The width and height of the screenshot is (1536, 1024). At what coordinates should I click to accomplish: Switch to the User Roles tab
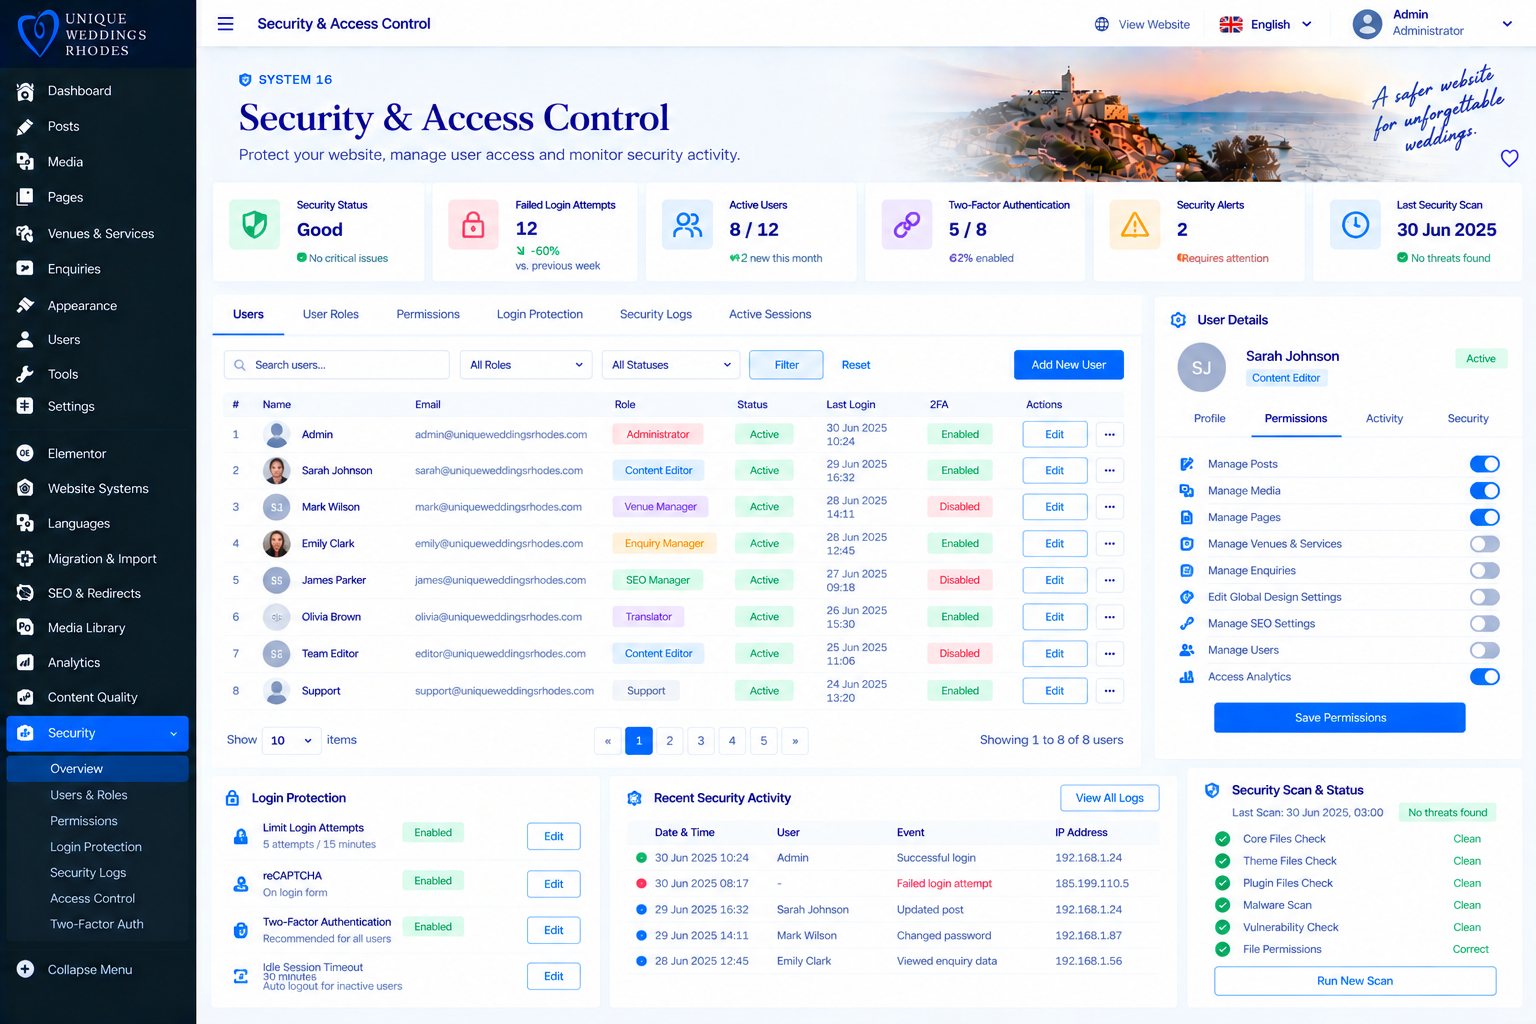coord(331,314)
